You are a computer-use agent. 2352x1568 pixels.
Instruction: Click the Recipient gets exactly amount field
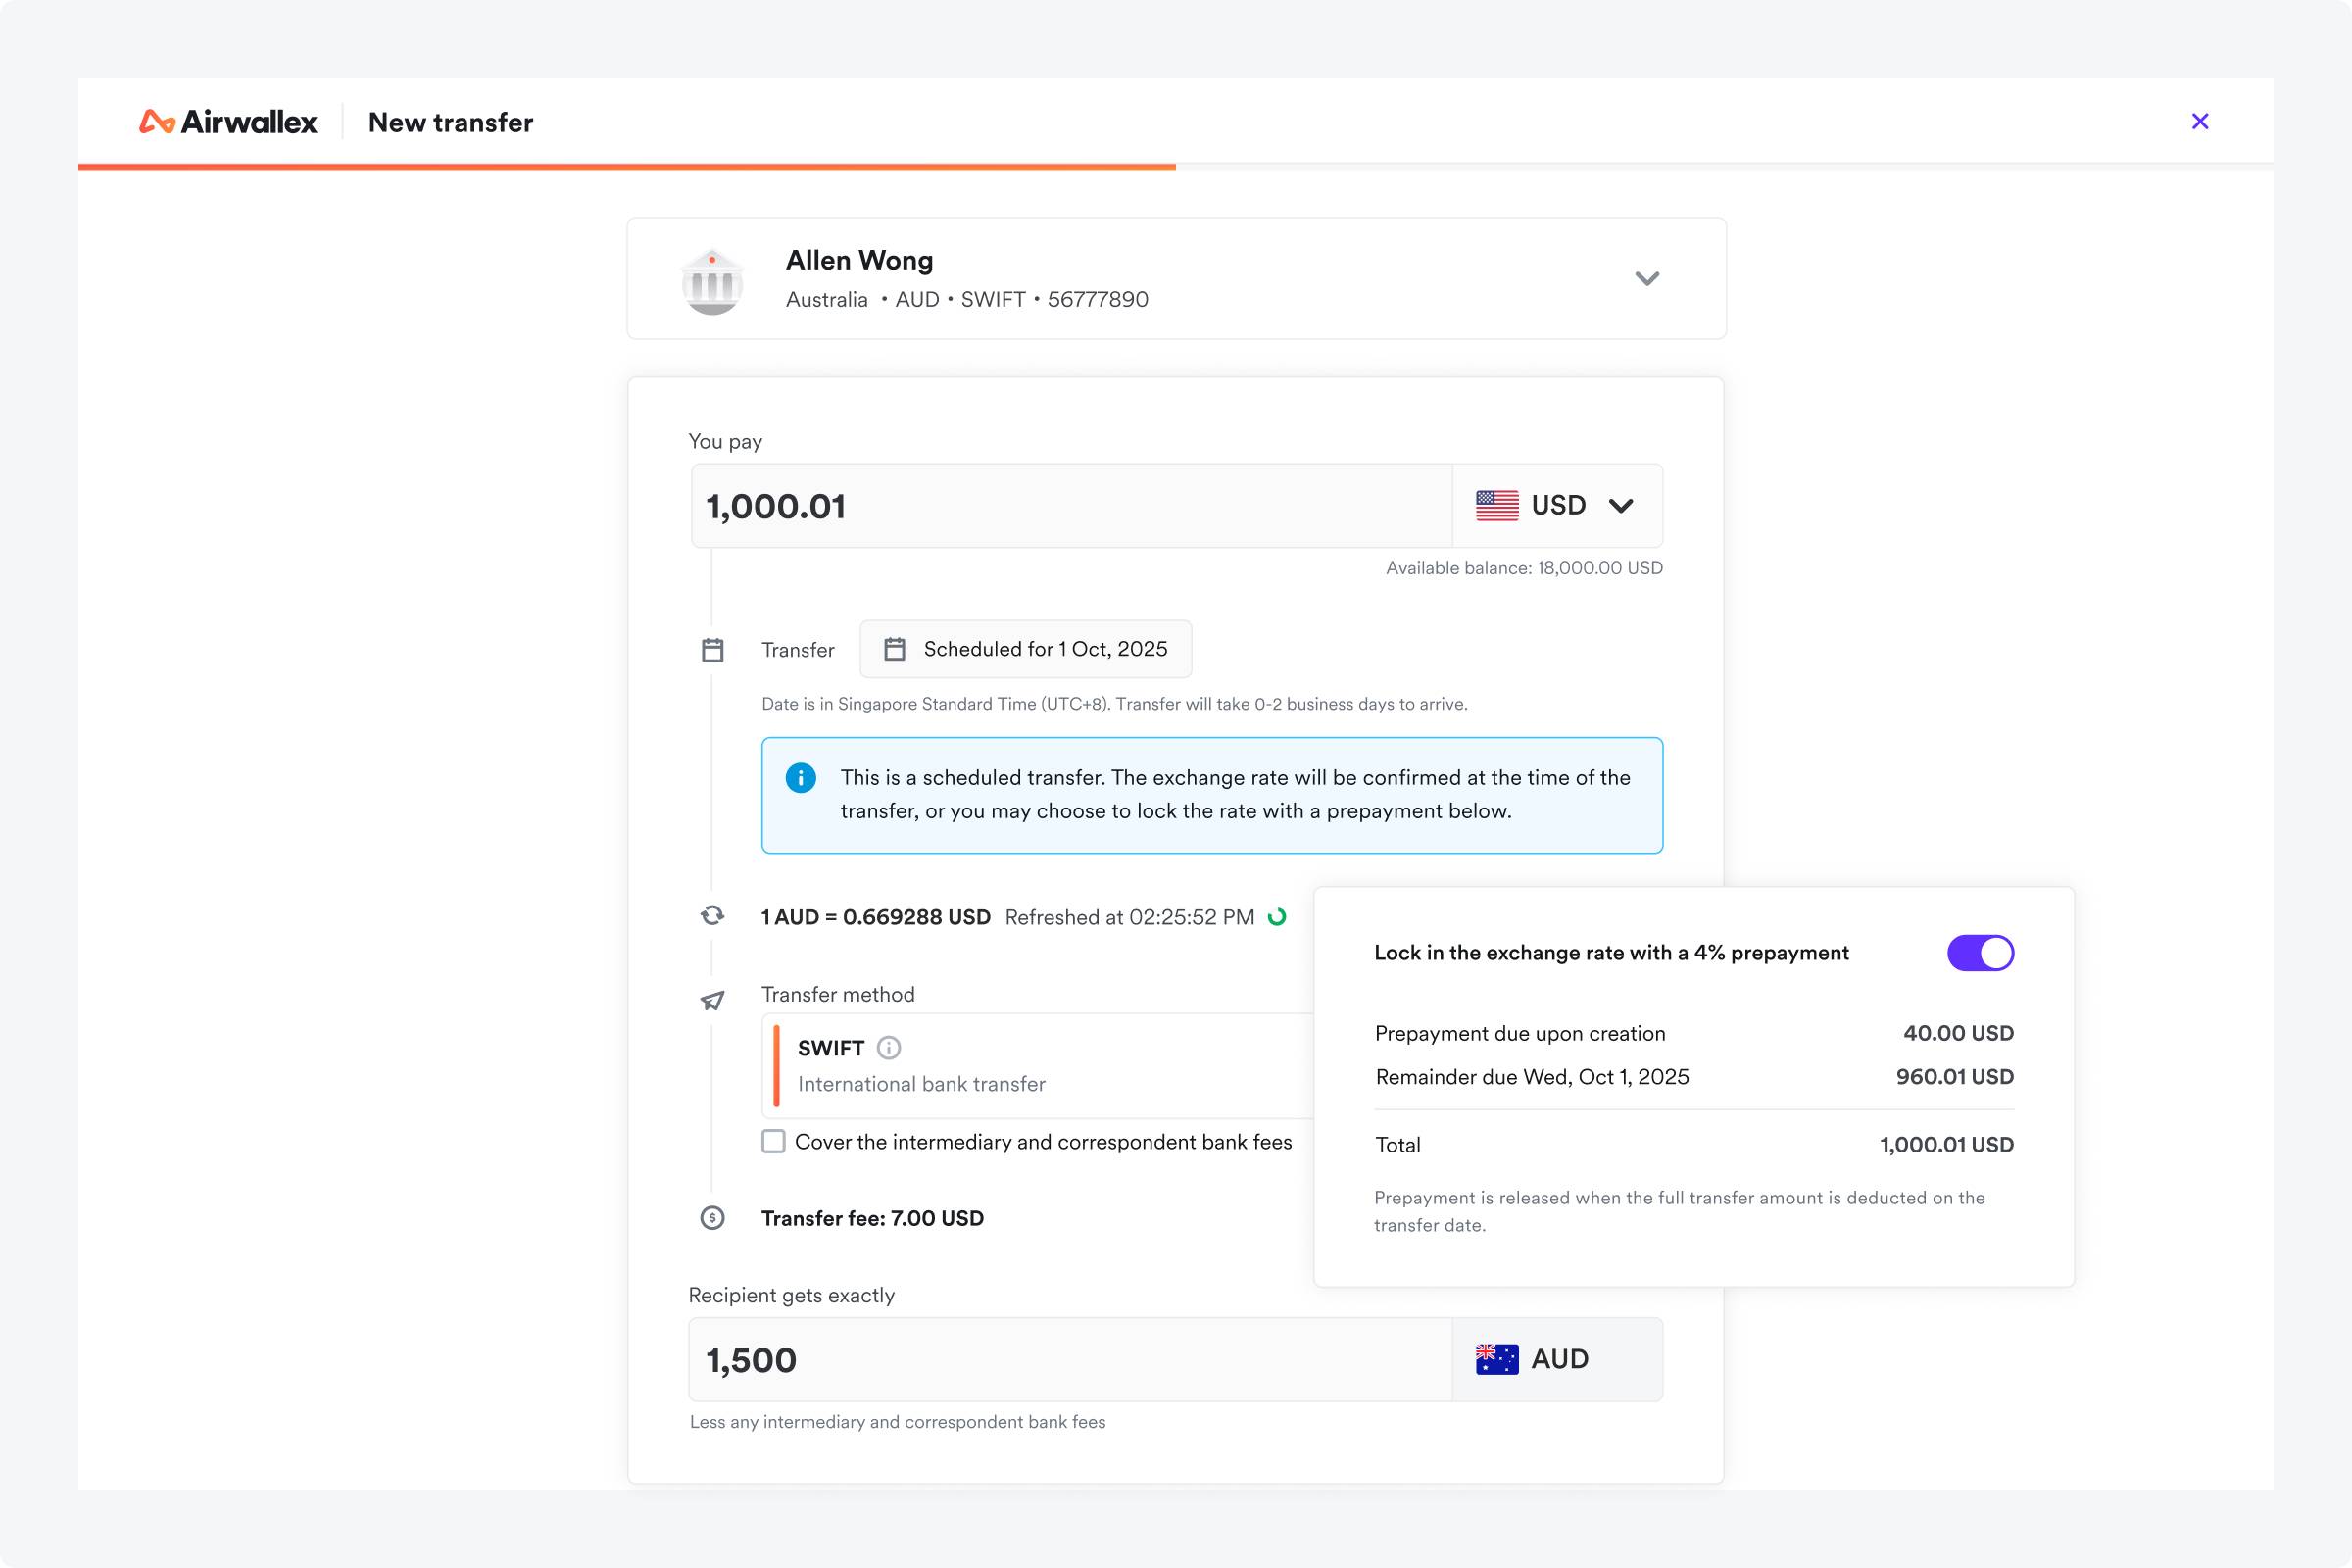[x=1070, y=1360]
